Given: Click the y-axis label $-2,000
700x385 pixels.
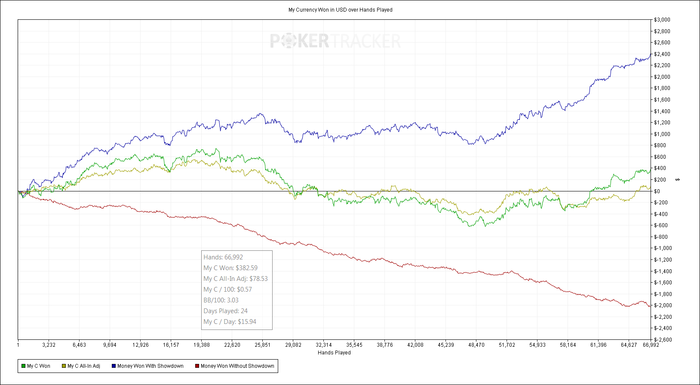Looking at the screenshot, I should [663, 305].
